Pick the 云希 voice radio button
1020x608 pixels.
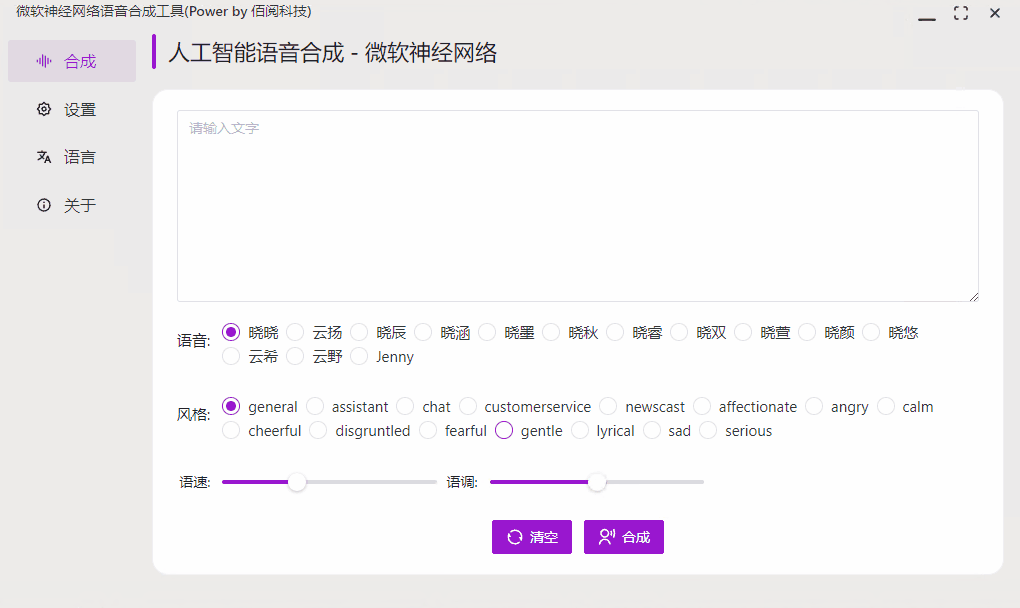(x=231, y=356)
